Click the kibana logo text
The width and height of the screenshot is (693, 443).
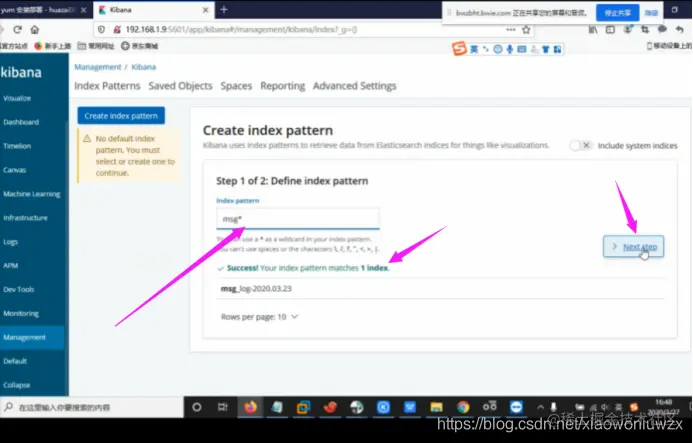21,72
